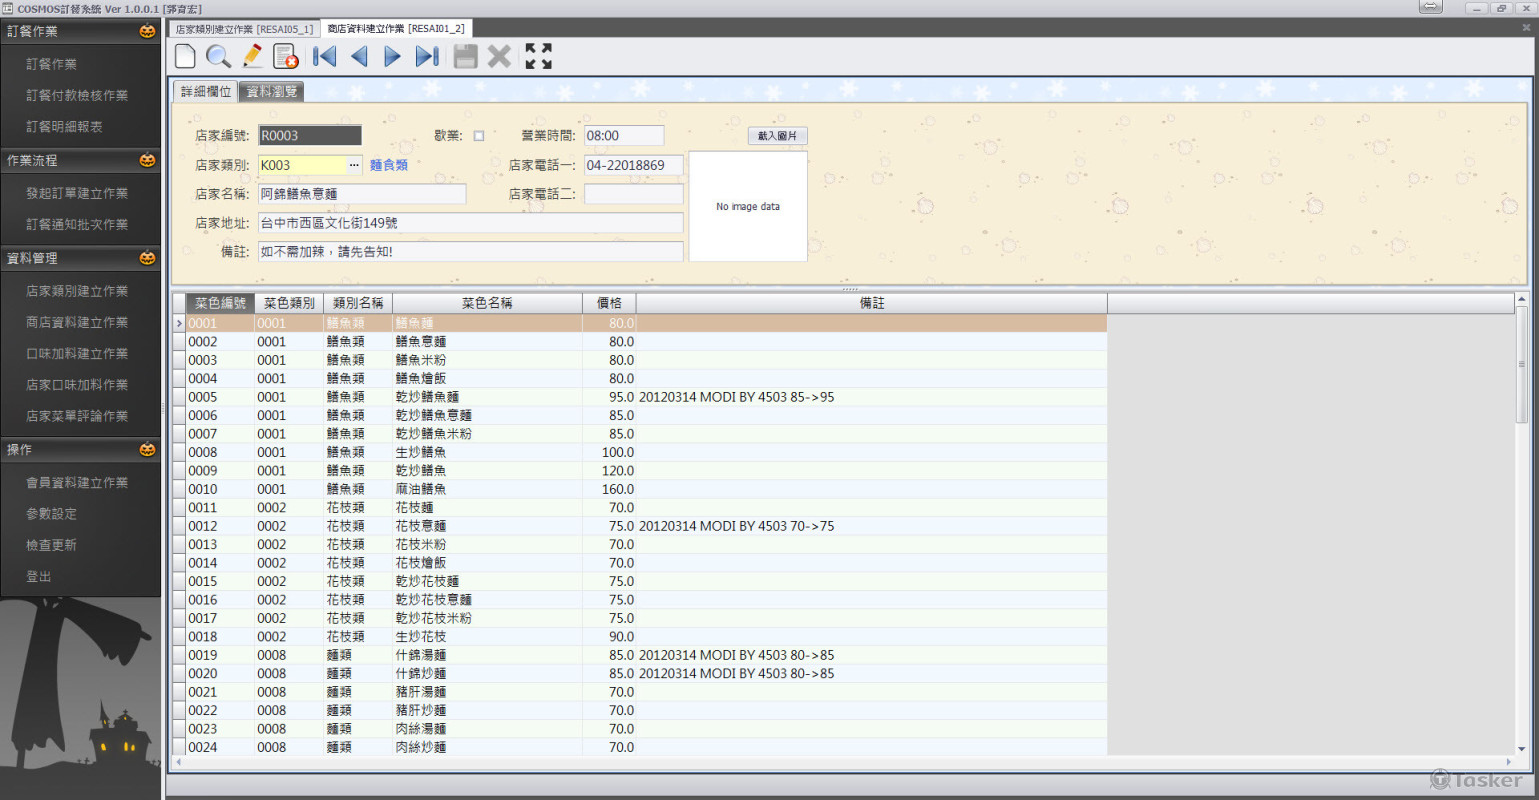Open 店家口味加料作業 in the sidebar
Viewport: 1539px width, 800px height.
point(77,385)
